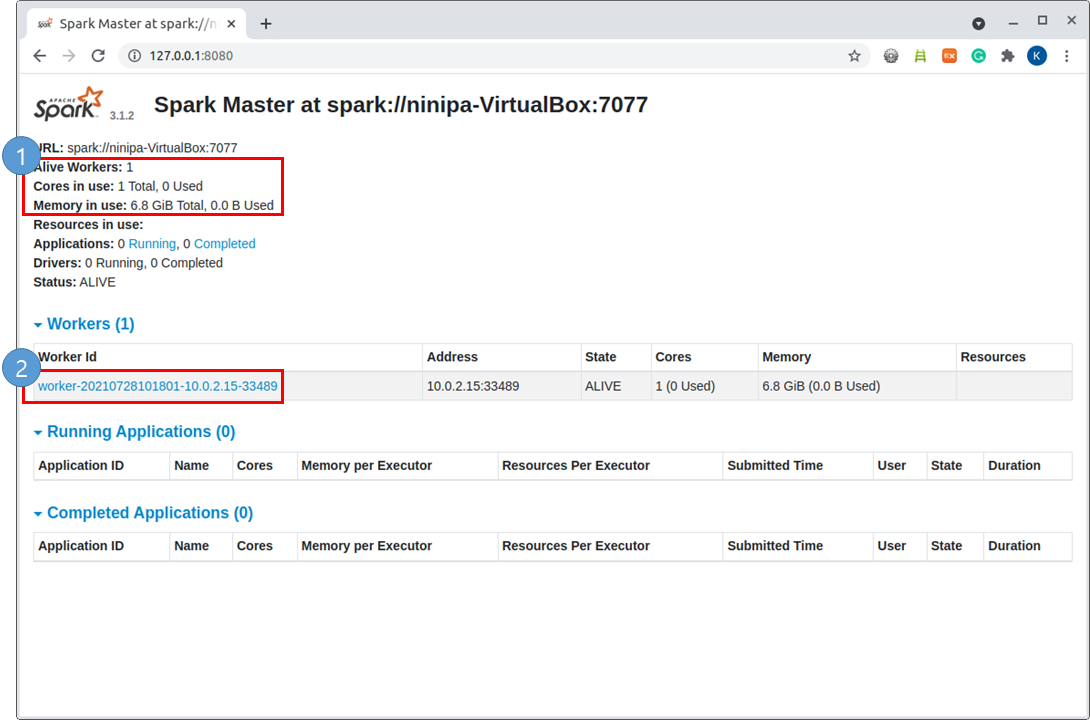Click the Spark Master page title heading
The height and width of the screenshot is (720, 1090).
point(400,105)
